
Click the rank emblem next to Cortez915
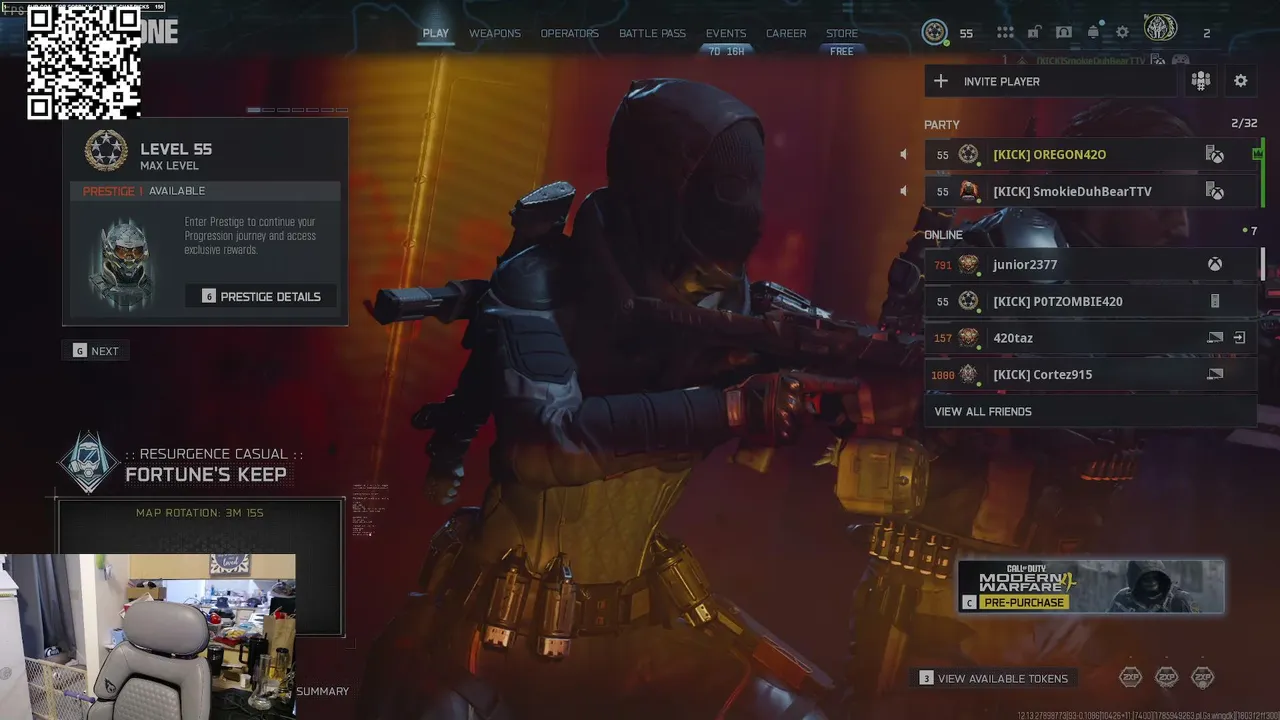[968, 375]
